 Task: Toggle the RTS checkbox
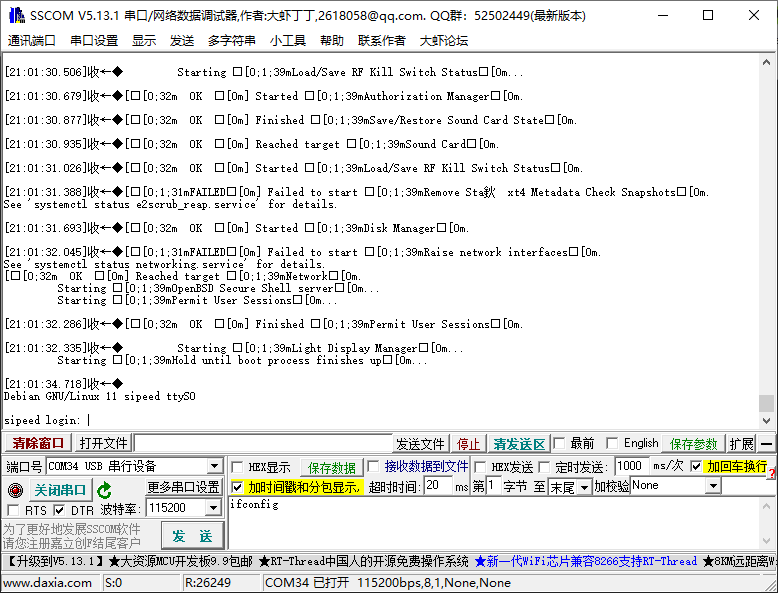tap(13, 511)
